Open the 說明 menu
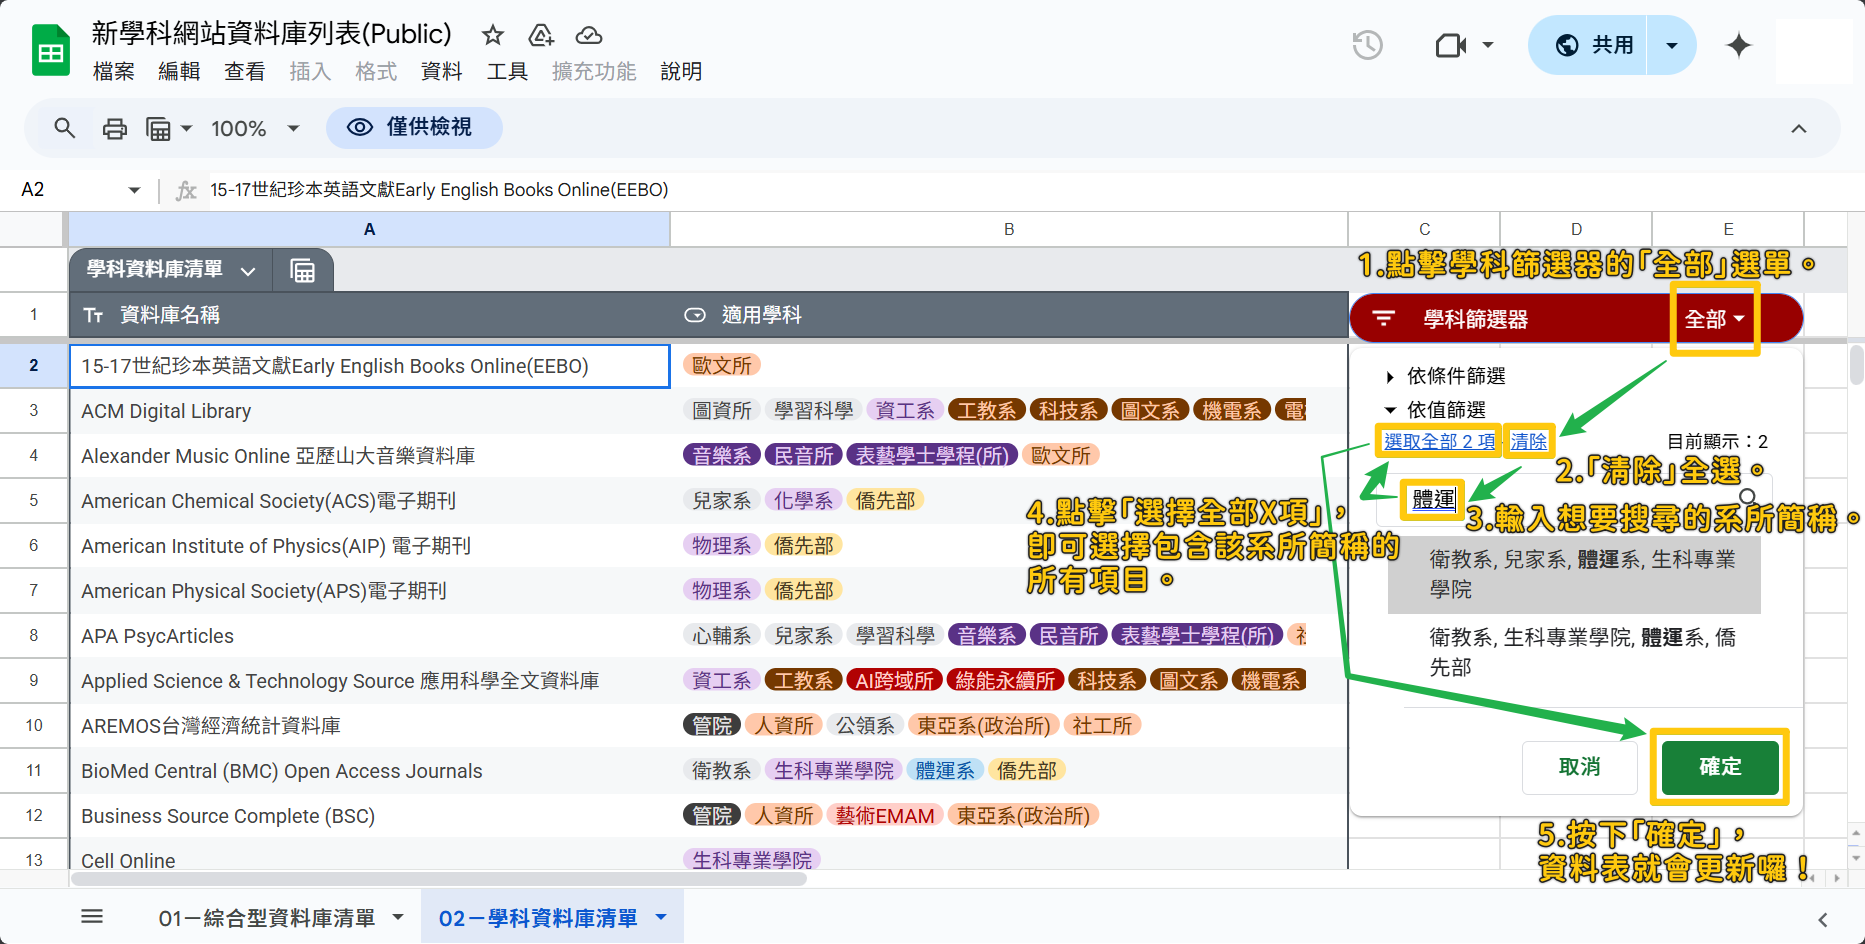This screenshot has height=944, width=1865. [x=681, y=72]
